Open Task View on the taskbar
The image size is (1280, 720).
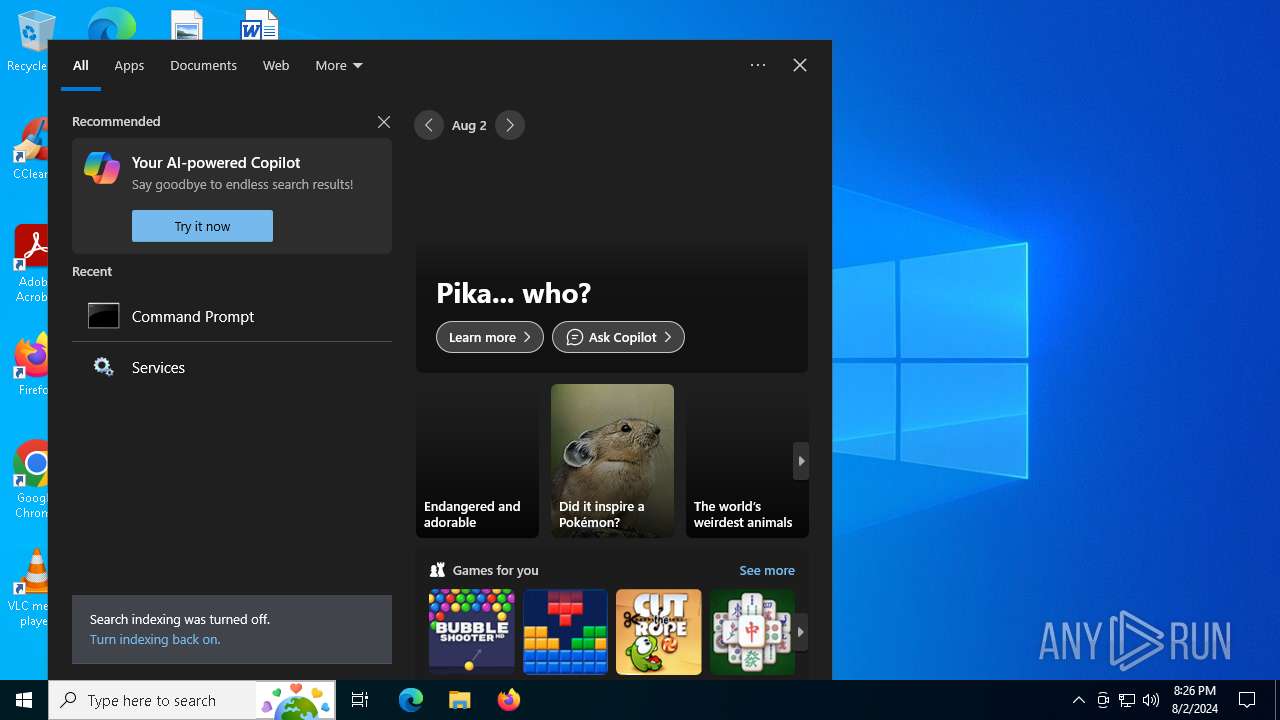click(x=360, y=700)
